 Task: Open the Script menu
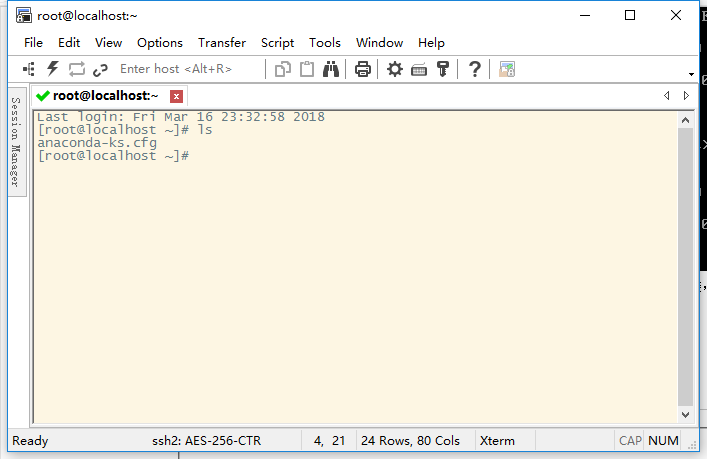(277, 42)
